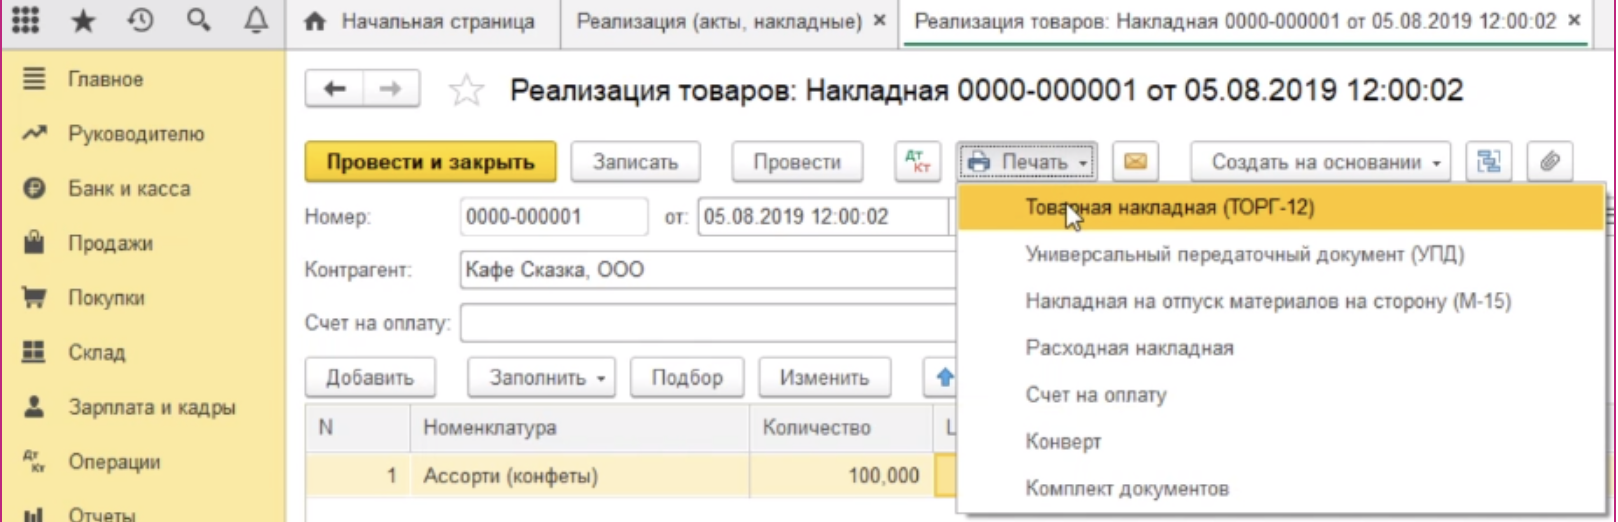
Task: Send document by email envelope icon
Action: tap(1135, 162)
